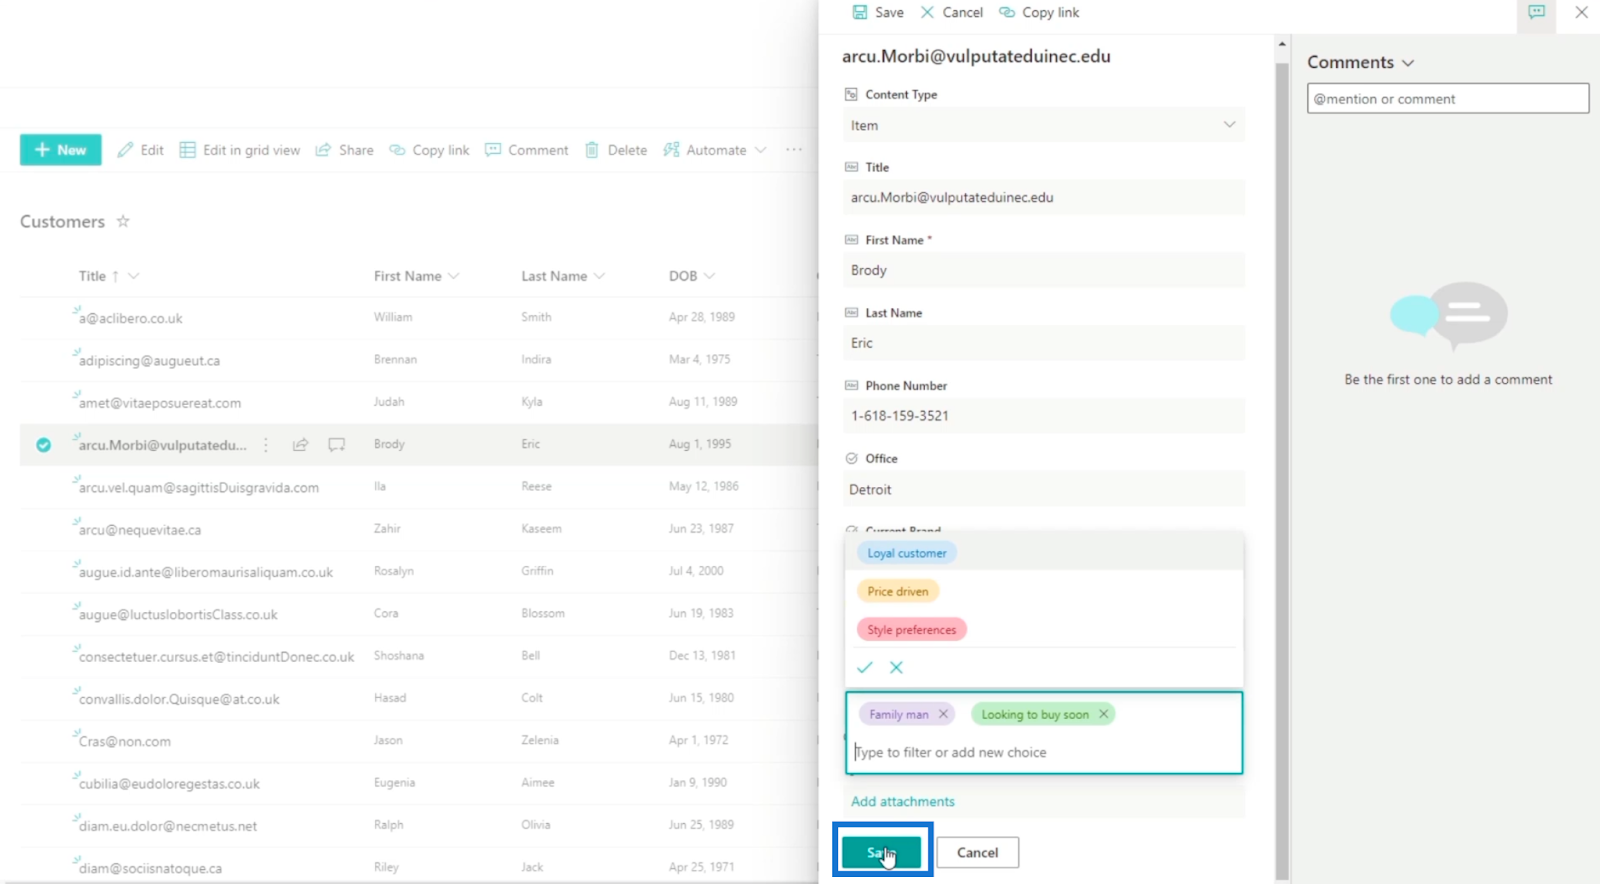
Task: Click the Phone Number field
Action: coord(1044,416)
